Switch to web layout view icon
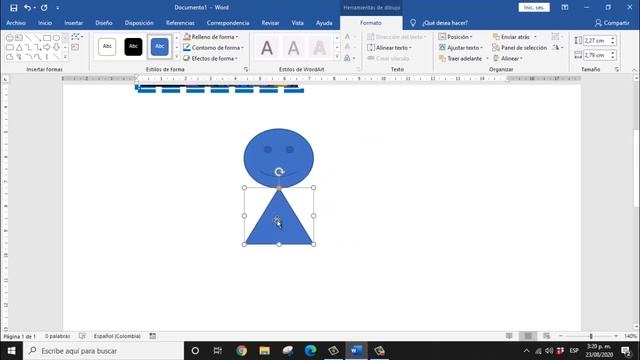 pyautogui.click(x=547, y=336)
